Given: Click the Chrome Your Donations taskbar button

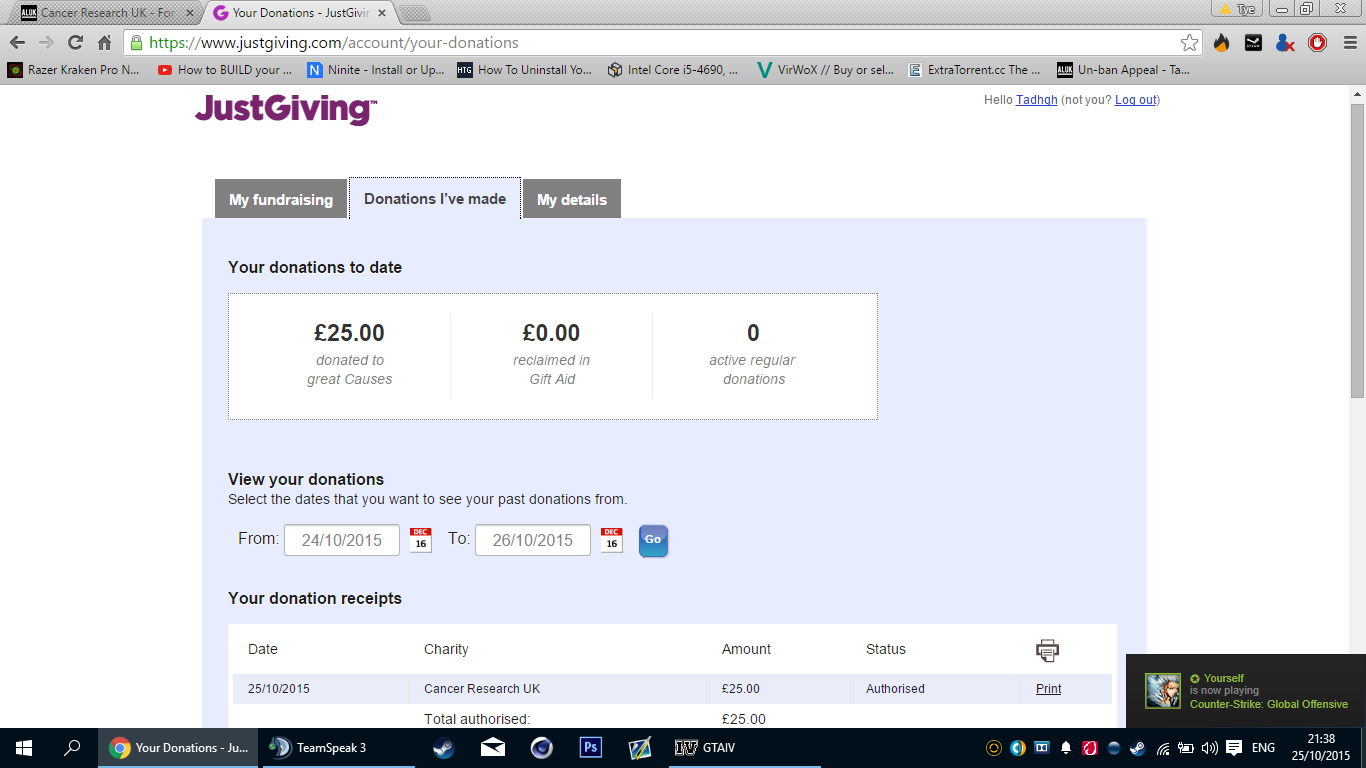Looking at the screenshot, I should [x=179, y=748].
